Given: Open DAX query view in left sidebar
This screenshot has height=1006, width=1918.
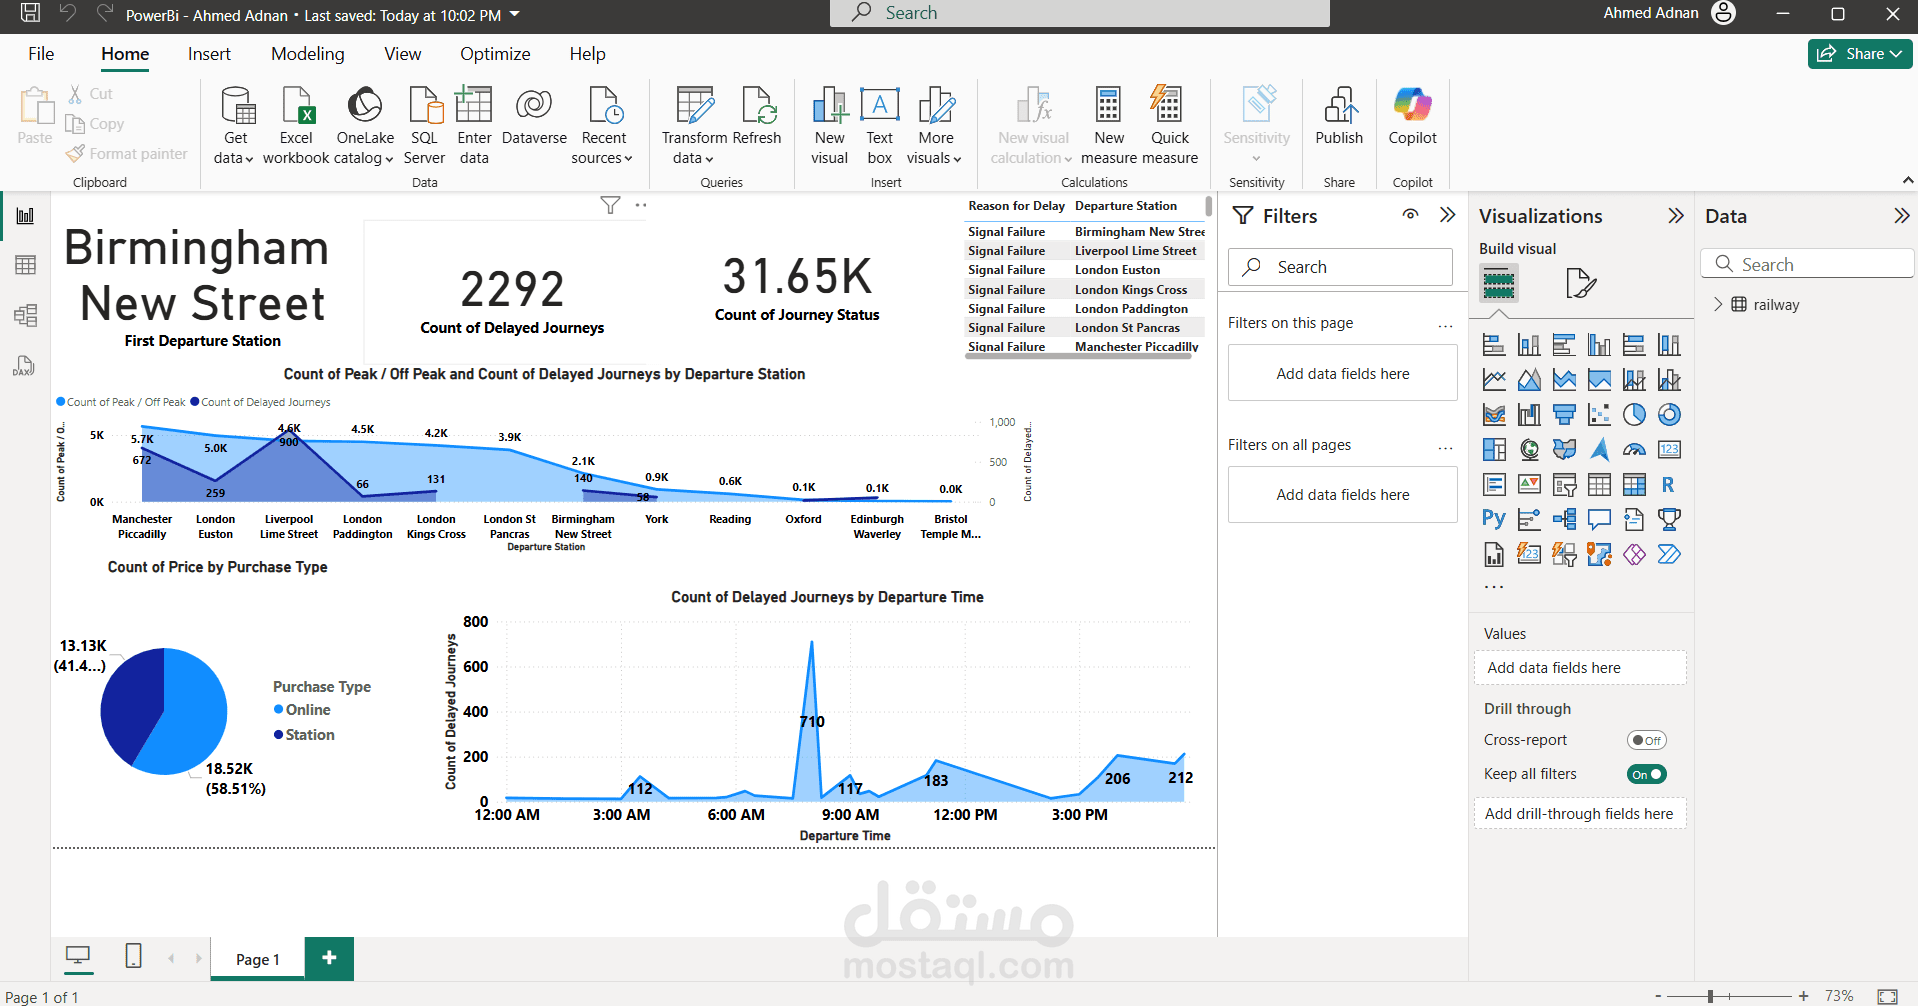Looking at the screenshot, I should 24,365.
